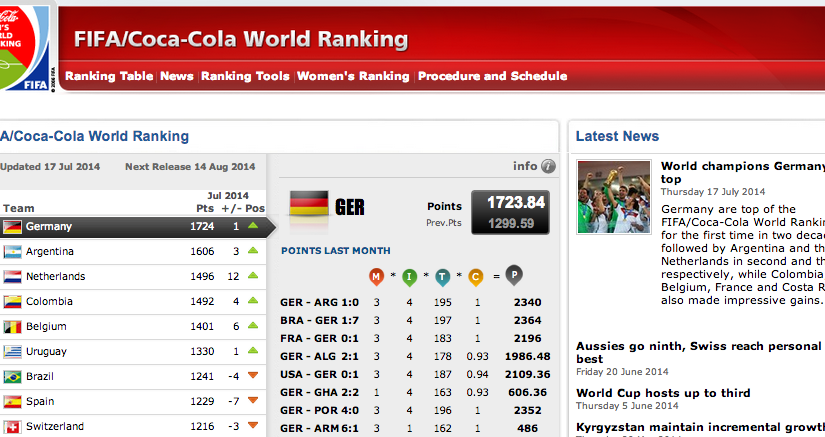This screenshot has width=825, height=437.
Task: Click the Germany flag in ranking table
Action: coord(12,227)
